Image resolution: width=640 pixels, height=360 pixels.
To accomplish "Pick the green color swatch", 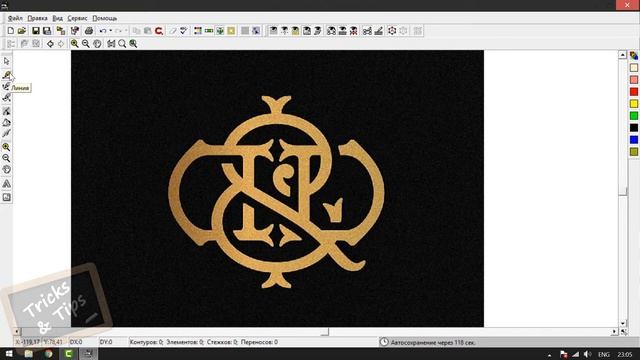I will [633, 116].
